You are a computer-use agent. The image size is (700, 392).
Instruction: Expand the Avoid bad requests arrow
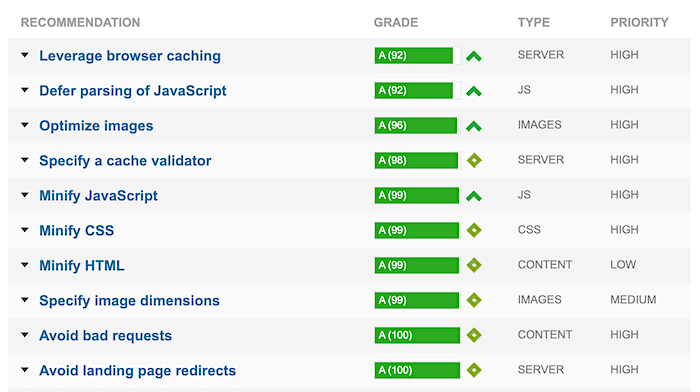[x=25, y=335]
